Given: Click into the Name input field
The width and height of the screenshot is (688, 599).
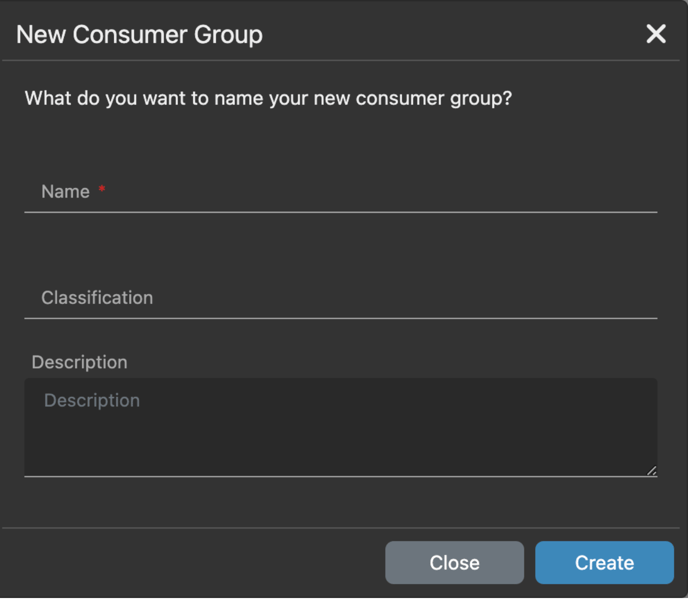Looking at the screenshot, I should (x=341, y=192).
